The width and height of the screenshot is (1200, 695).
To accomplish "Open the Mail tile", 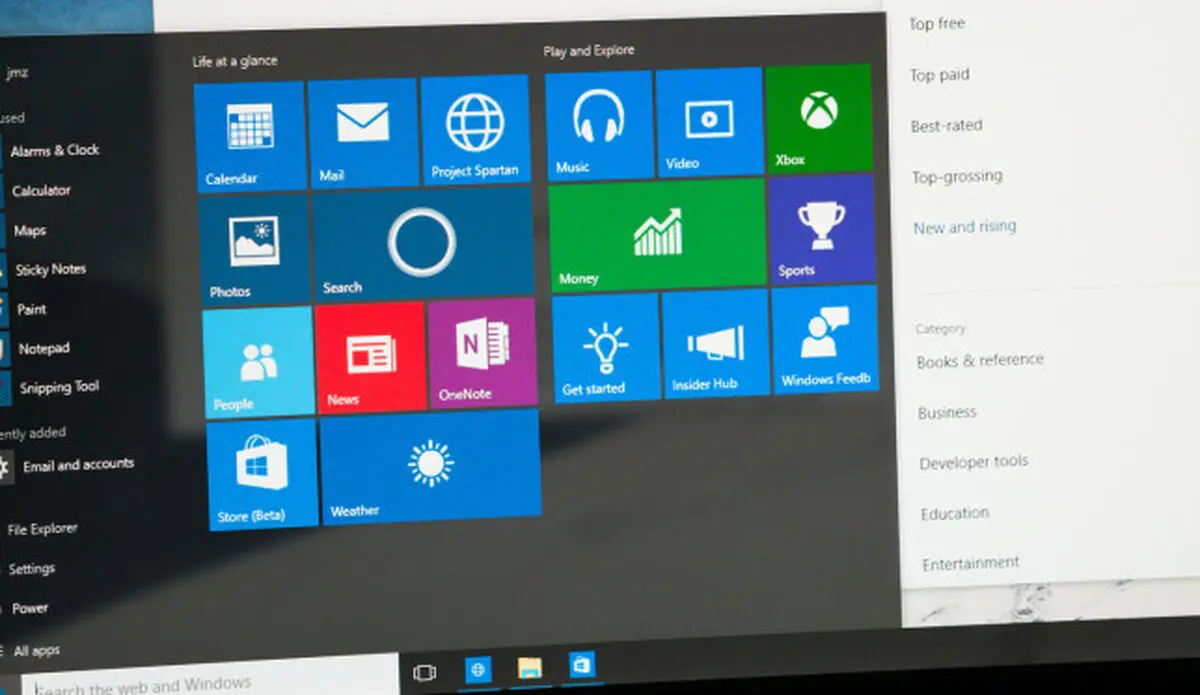I will point(363,133).
